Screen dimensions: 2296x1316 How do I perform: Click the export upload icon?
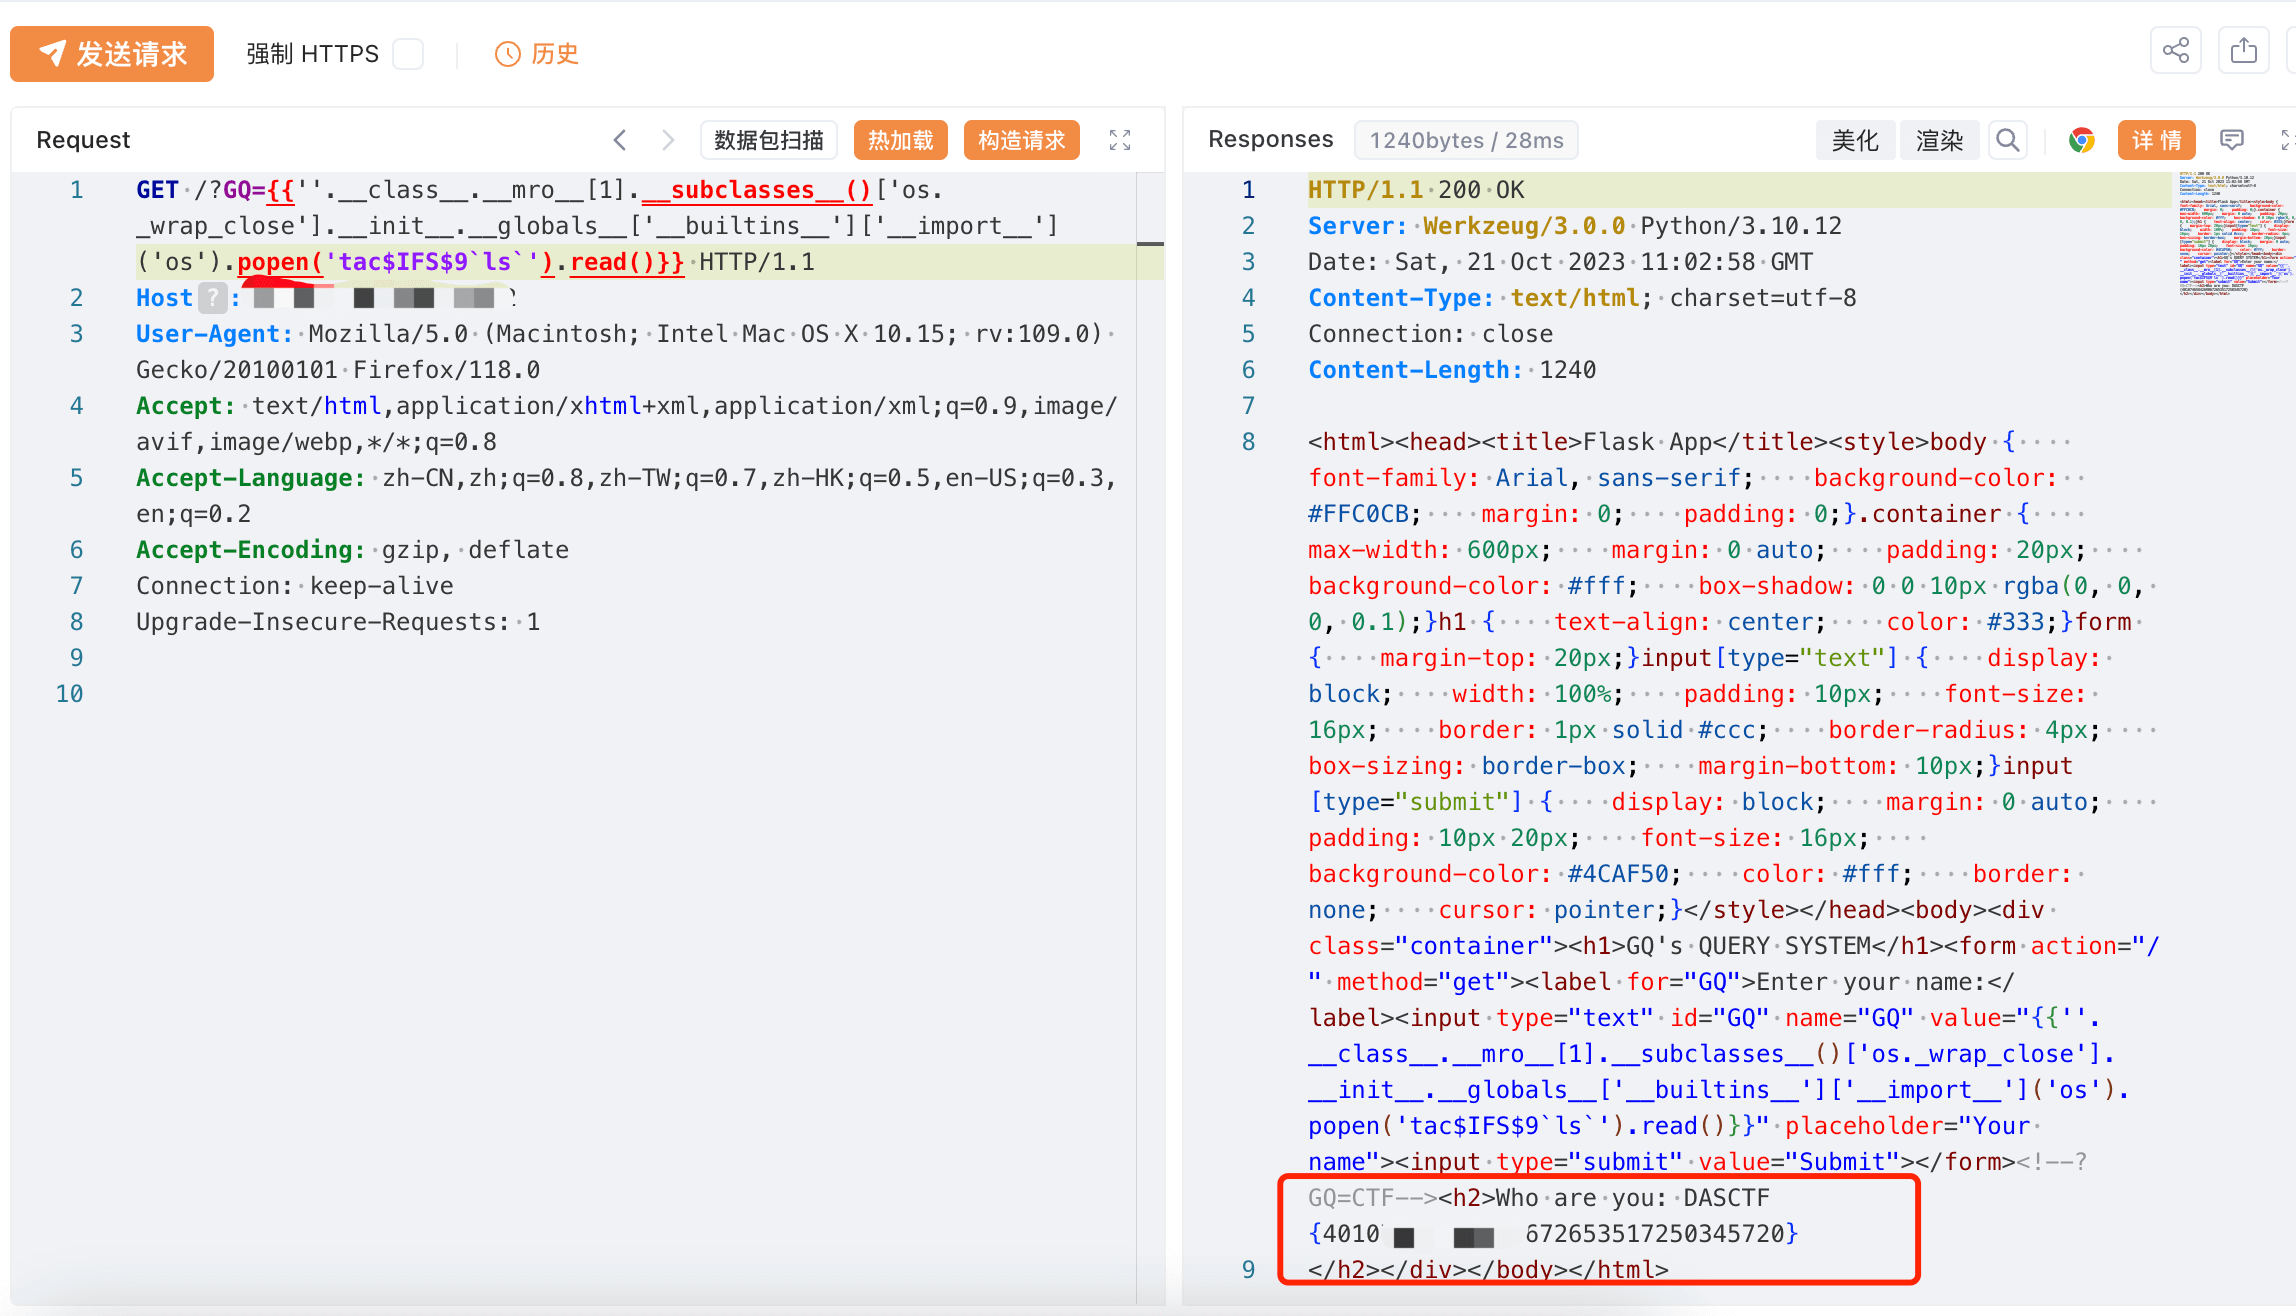tap(2244, 50)
